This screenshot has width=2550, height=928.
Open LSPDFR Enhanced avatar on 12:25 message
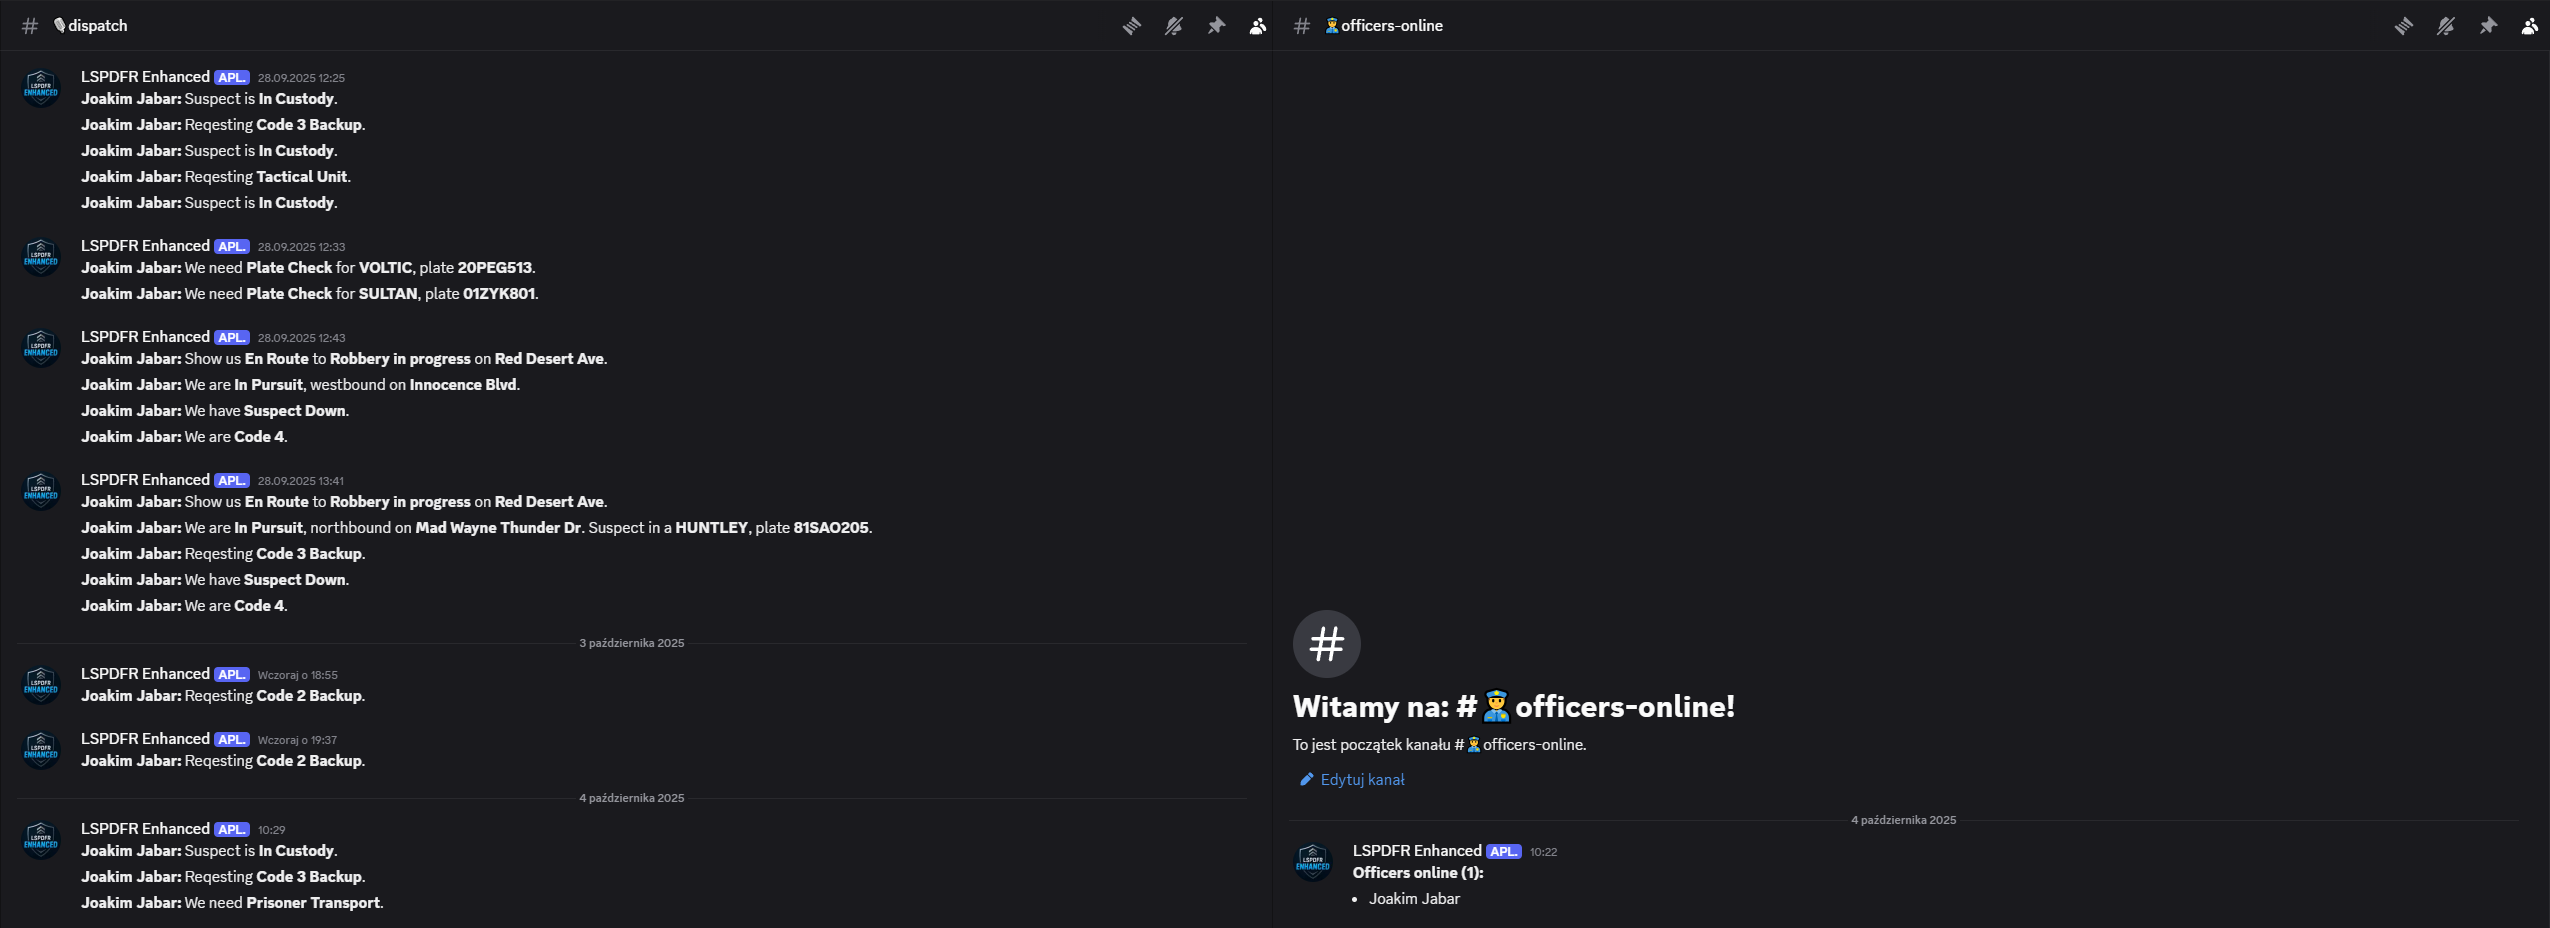(41, 89)
